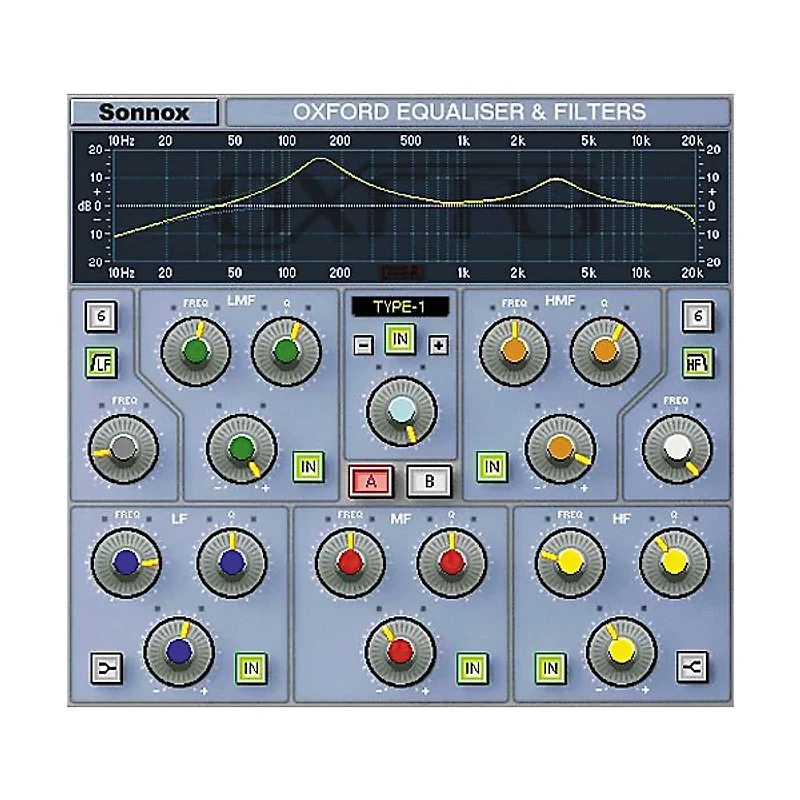The height and width of the screenshot is (800, 800).
Task: Switch to preset A
Action: pos(370,481)
